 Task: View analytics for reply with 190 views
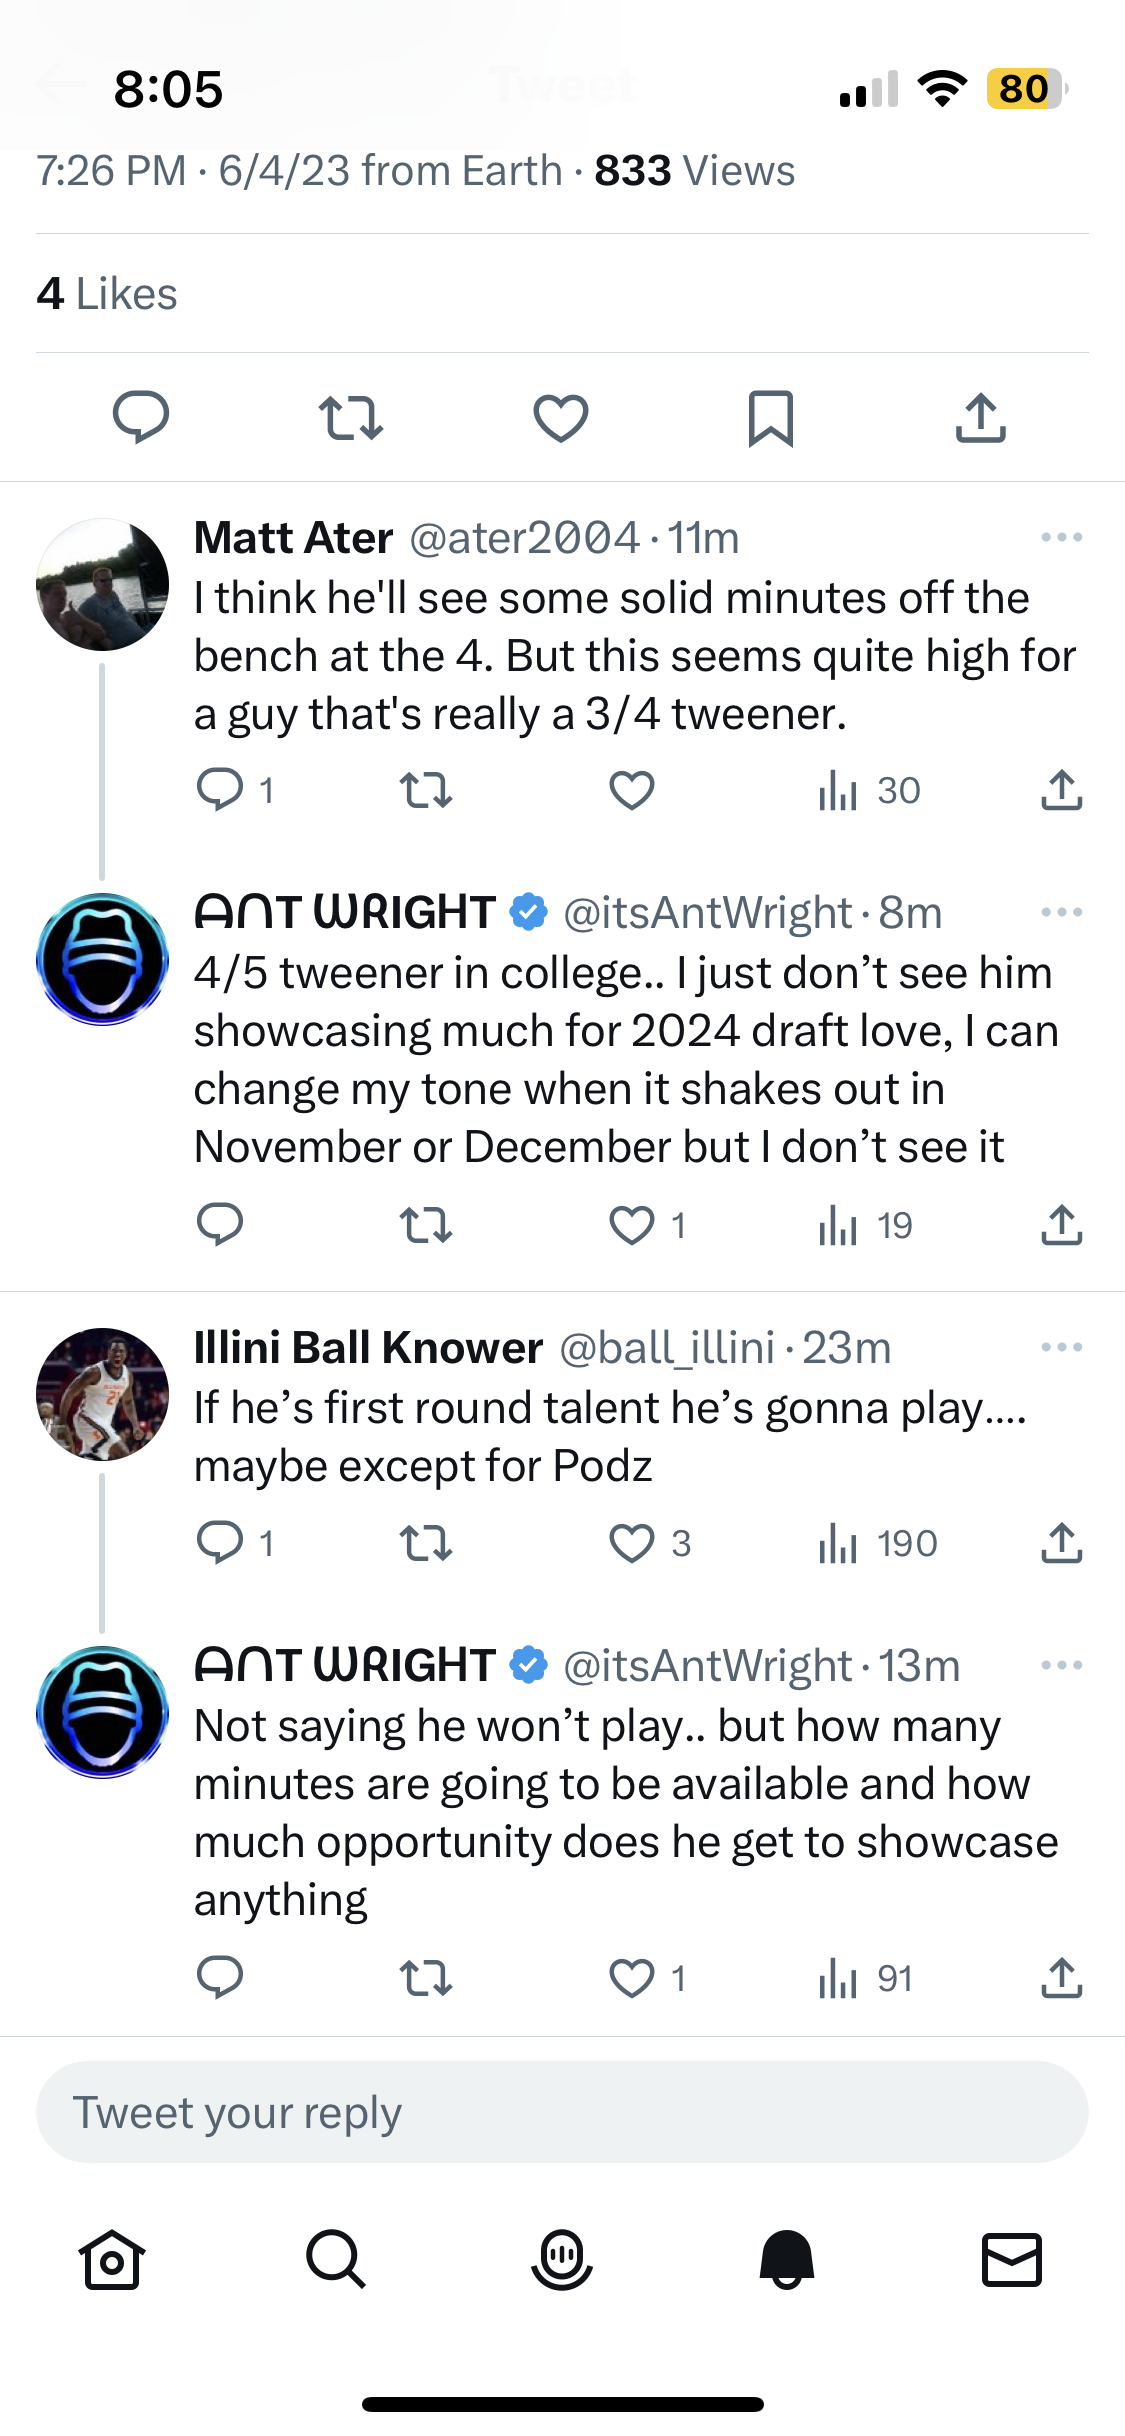pos(878,1543)
